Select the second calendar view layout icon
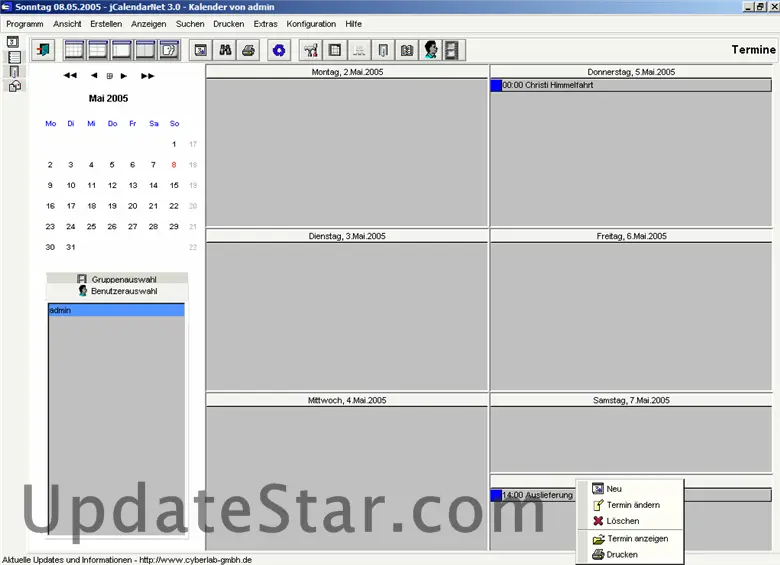Screen dimensions: 780x565 pyautogui.click(x=98, y=50)
